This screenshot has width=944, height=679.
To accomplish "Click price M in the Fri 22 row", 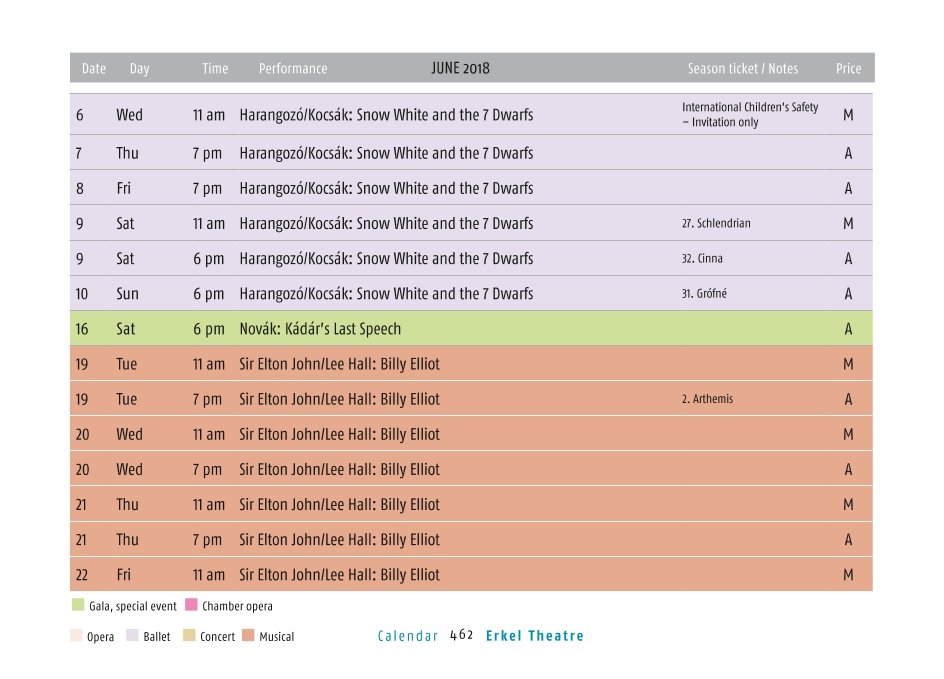I will (848, 575).
